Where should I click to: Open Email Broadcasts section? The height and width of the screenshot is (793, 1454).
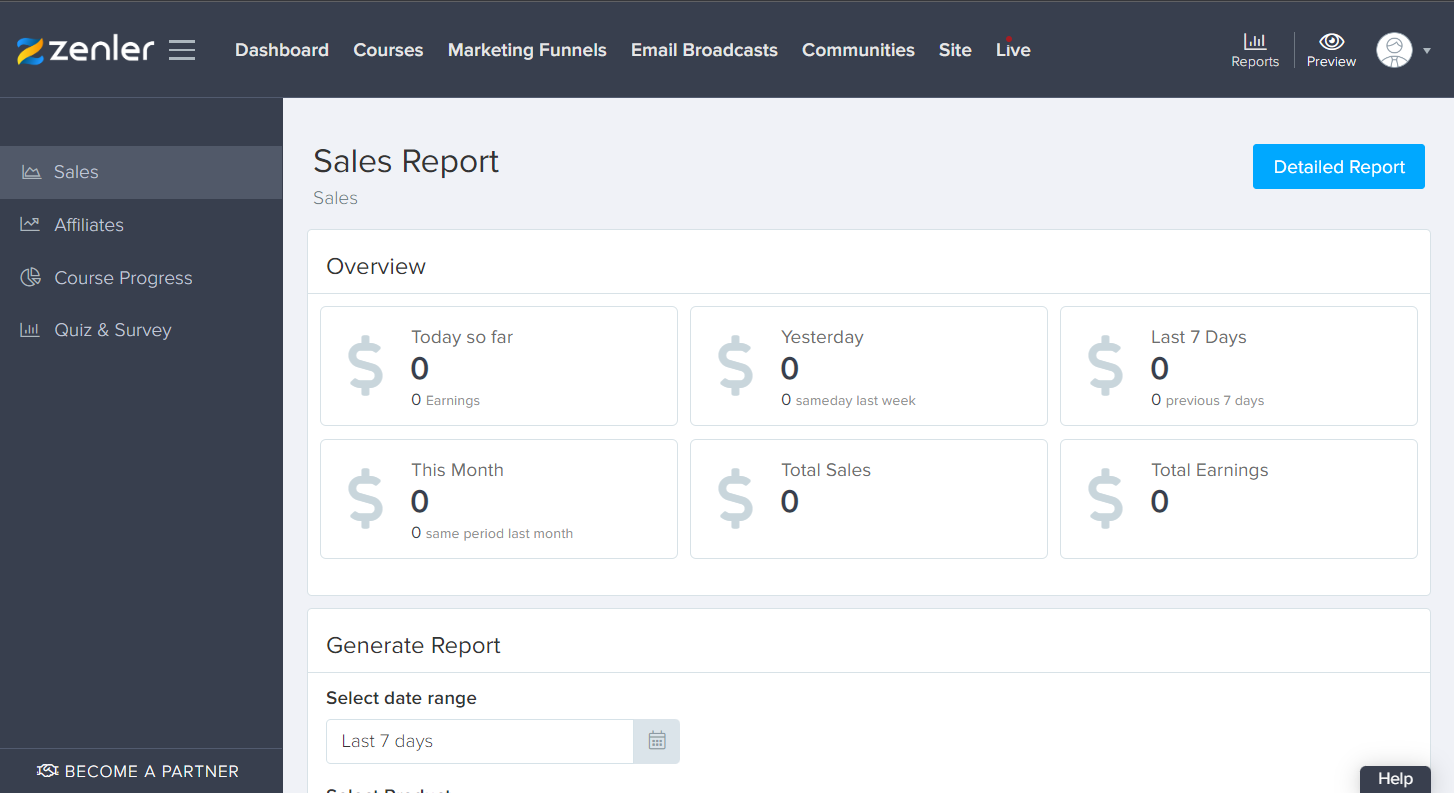pyautogui.click(x=704, y=50)
